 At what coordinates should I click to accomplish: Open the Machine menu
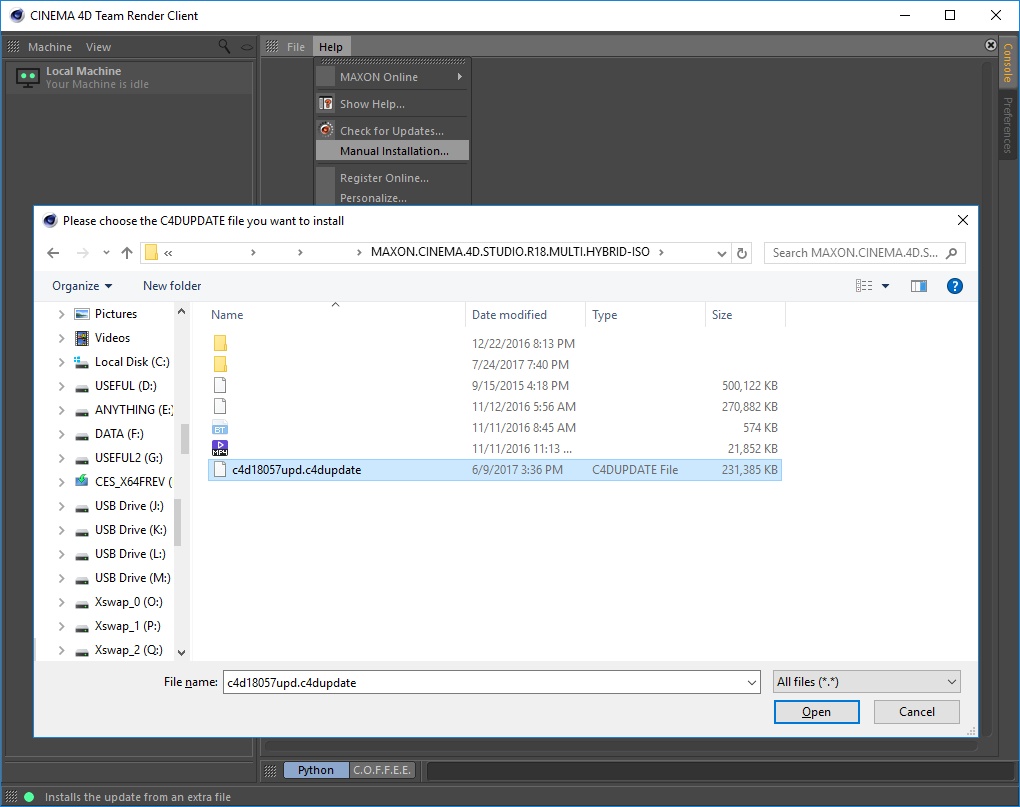pyautogui.click(x=49, y=47)
